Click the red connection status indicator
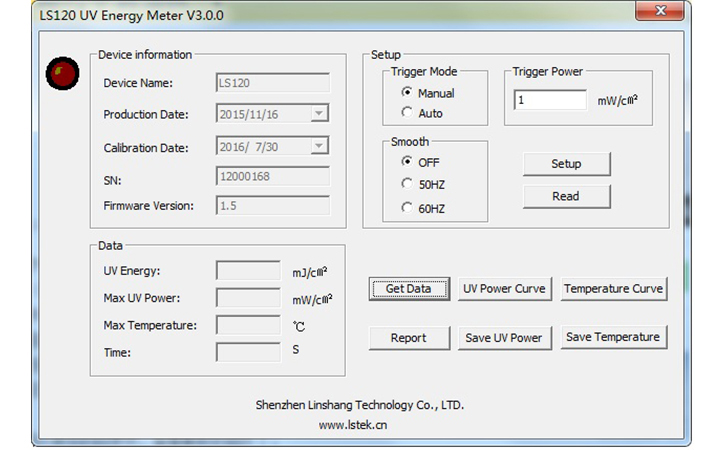Image resolution: width=726 pixels, height=450 pixels. (x=63, y=73)
